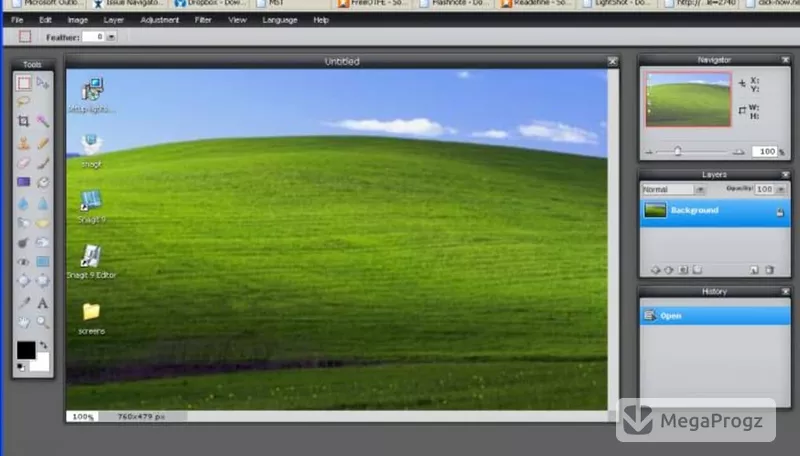Switch to the FreeOTFE browser tab

373,4
